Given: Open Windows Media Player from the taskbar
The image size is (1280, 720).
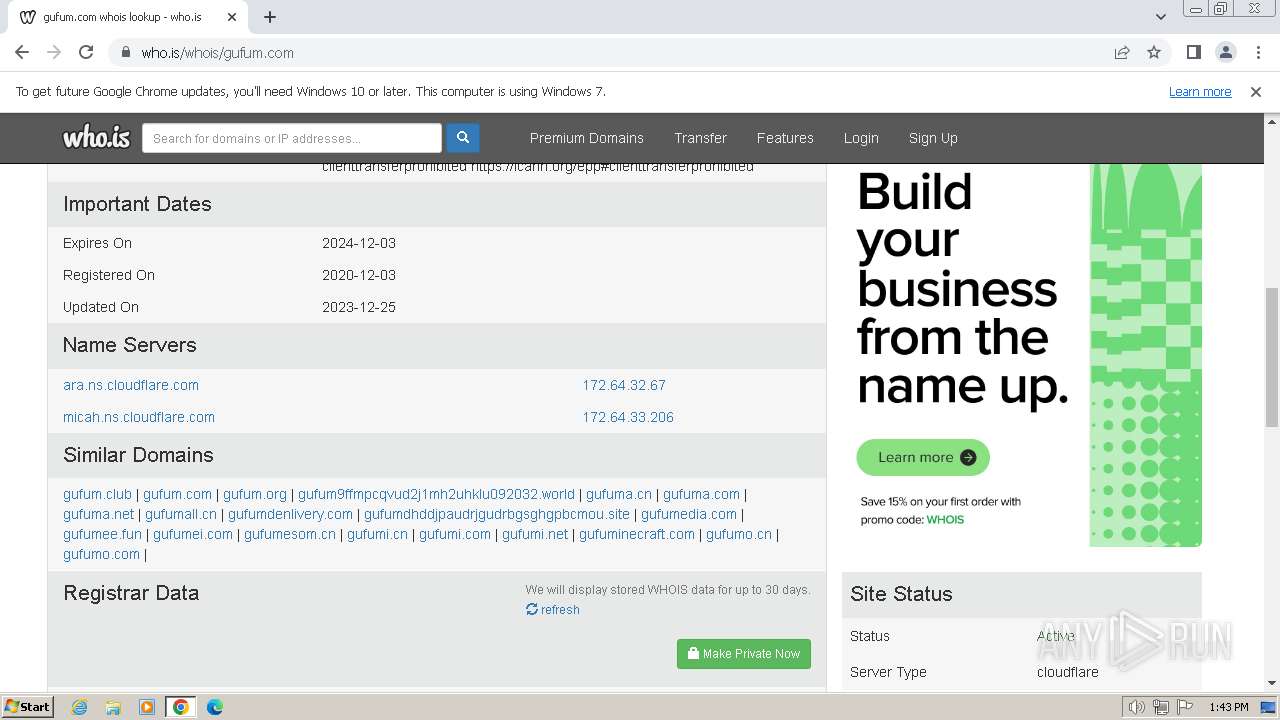Looking at the screenshot, I should click(147, 707).
